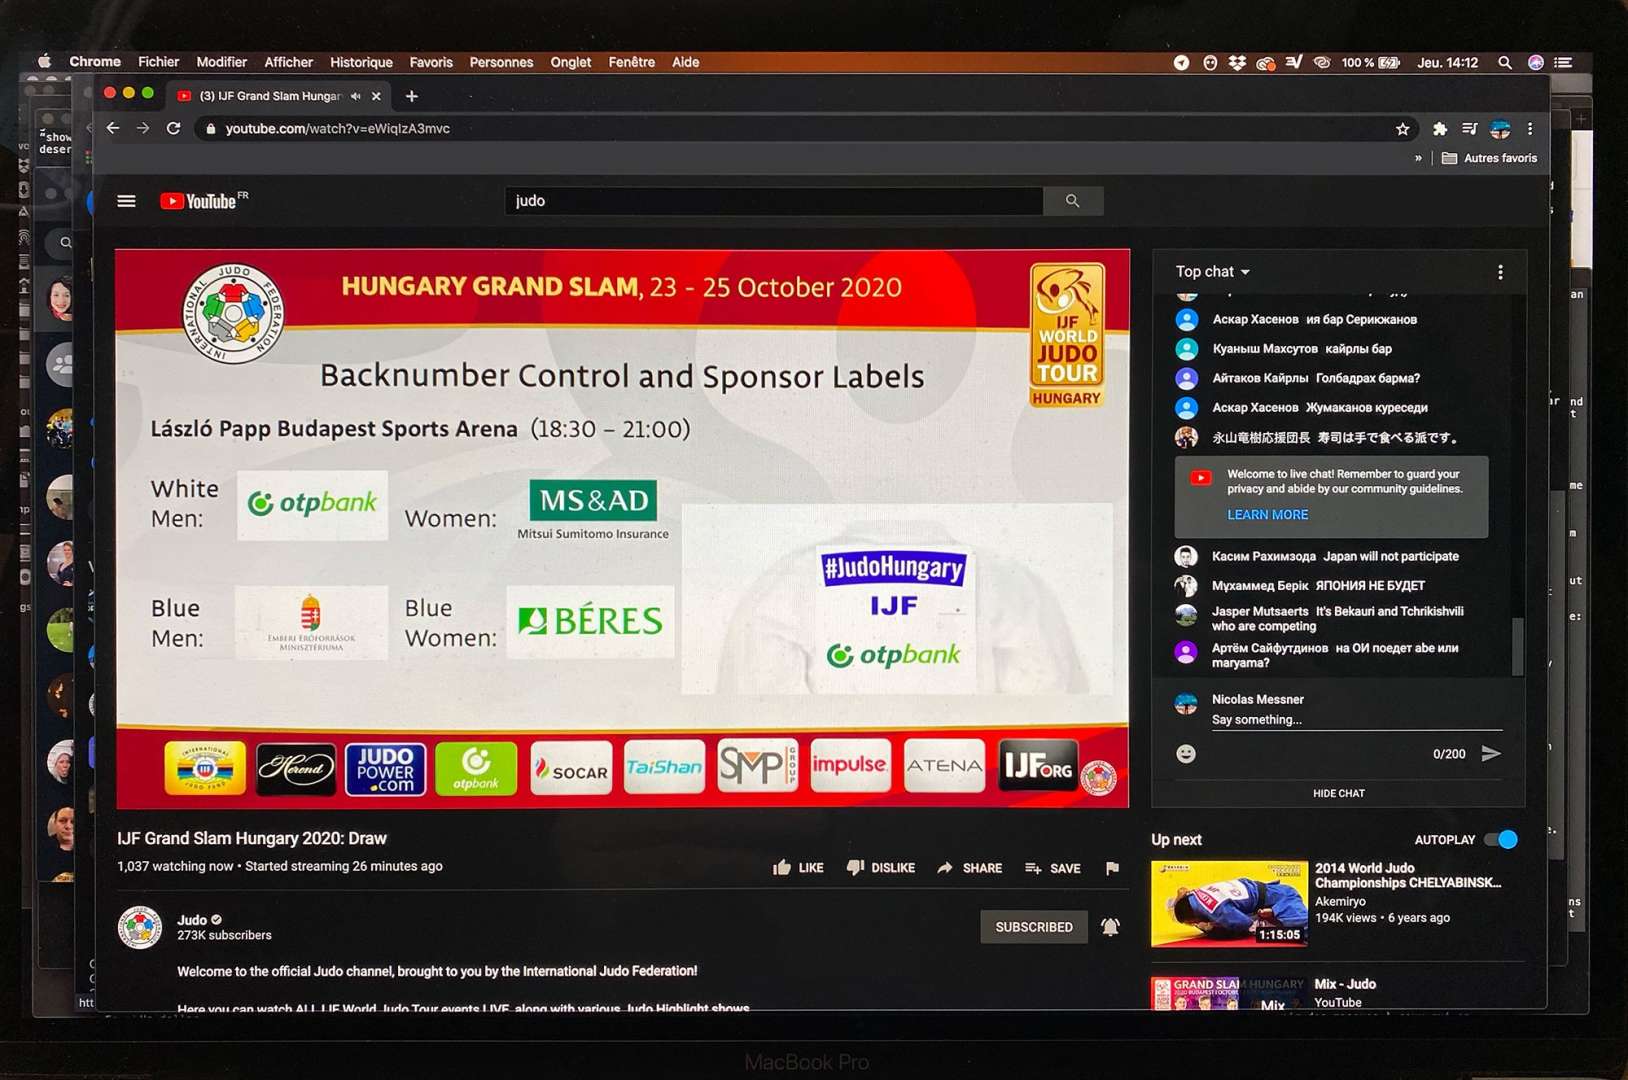The width and height of the screenshot is (1628, 1080).
Task: Open a new tab with the plus button
Action: (x=411, y=96)
